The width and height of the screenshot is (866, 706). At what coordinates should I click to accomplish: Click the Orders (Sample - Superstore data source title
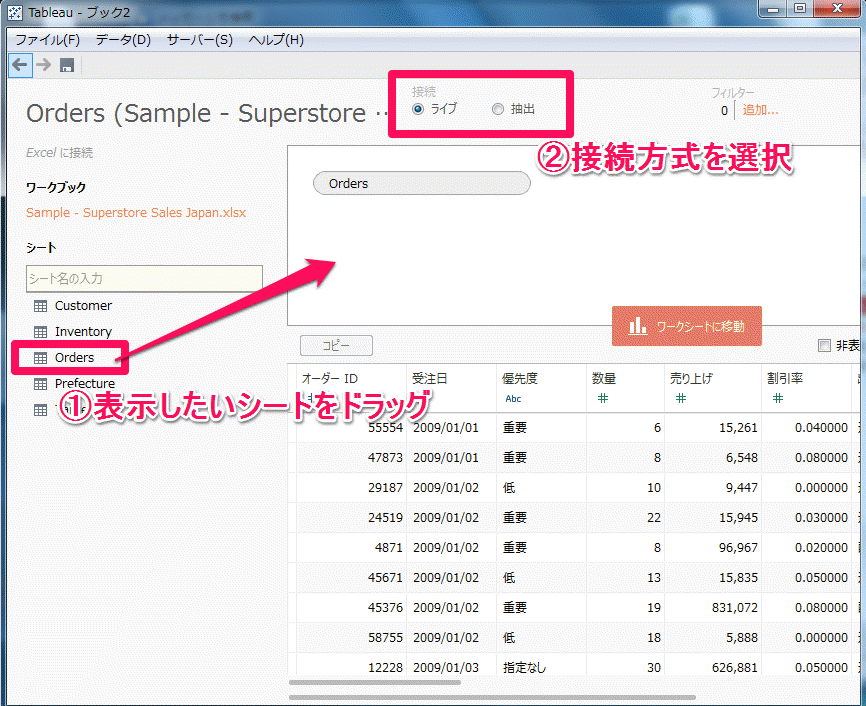[207, 113]
